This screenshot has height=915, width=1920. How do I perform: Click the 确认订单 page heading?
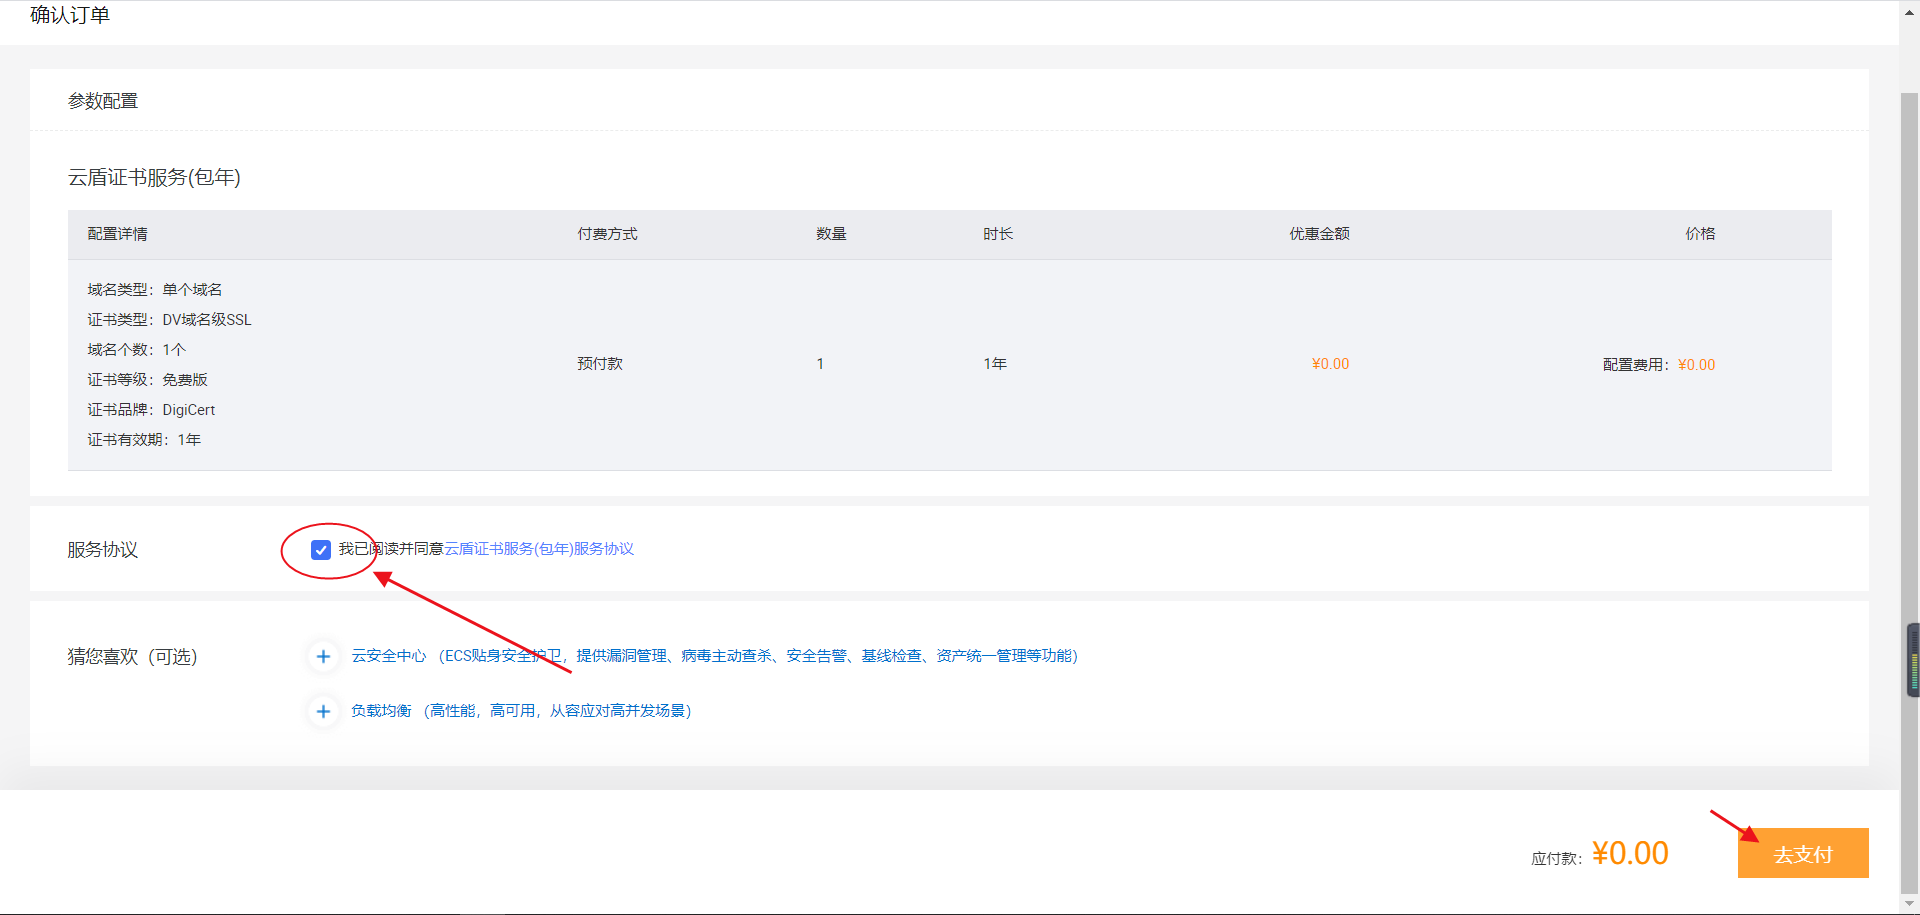coord(70,15)
